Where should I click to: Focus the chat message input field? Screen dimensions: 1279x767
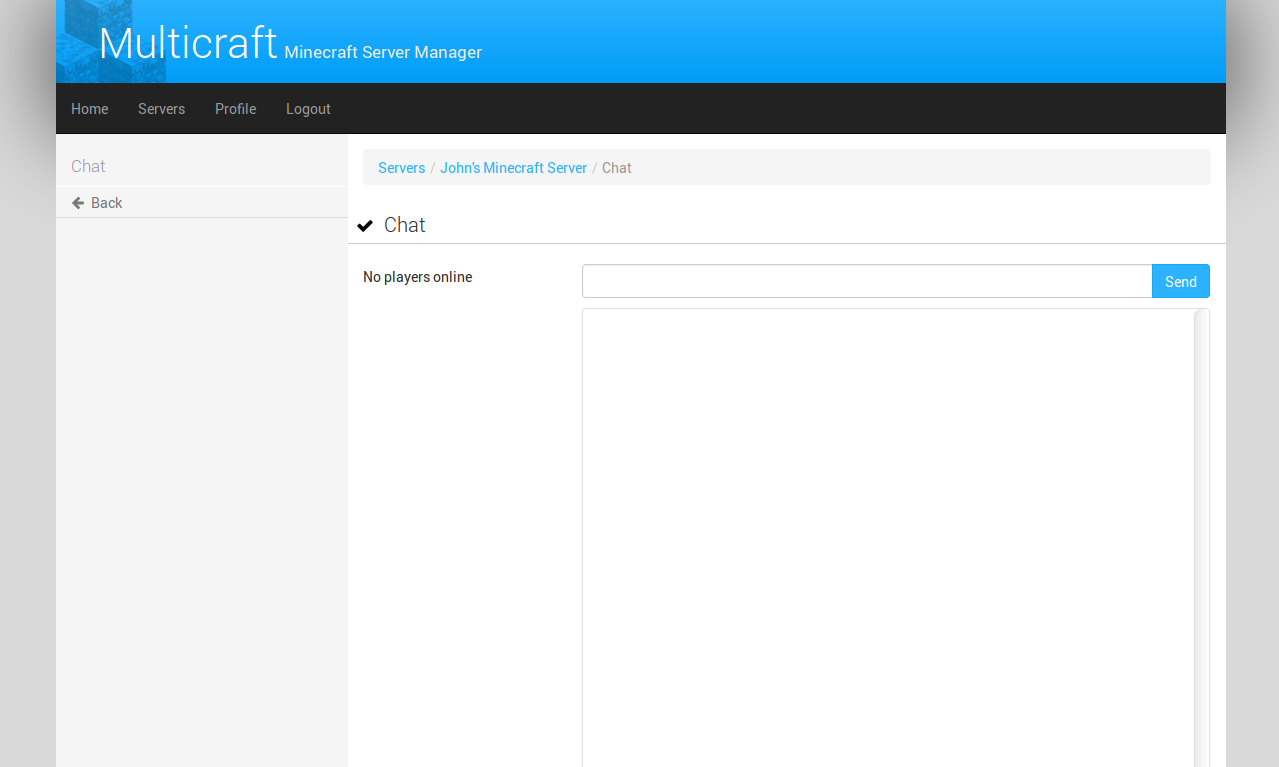867,281
